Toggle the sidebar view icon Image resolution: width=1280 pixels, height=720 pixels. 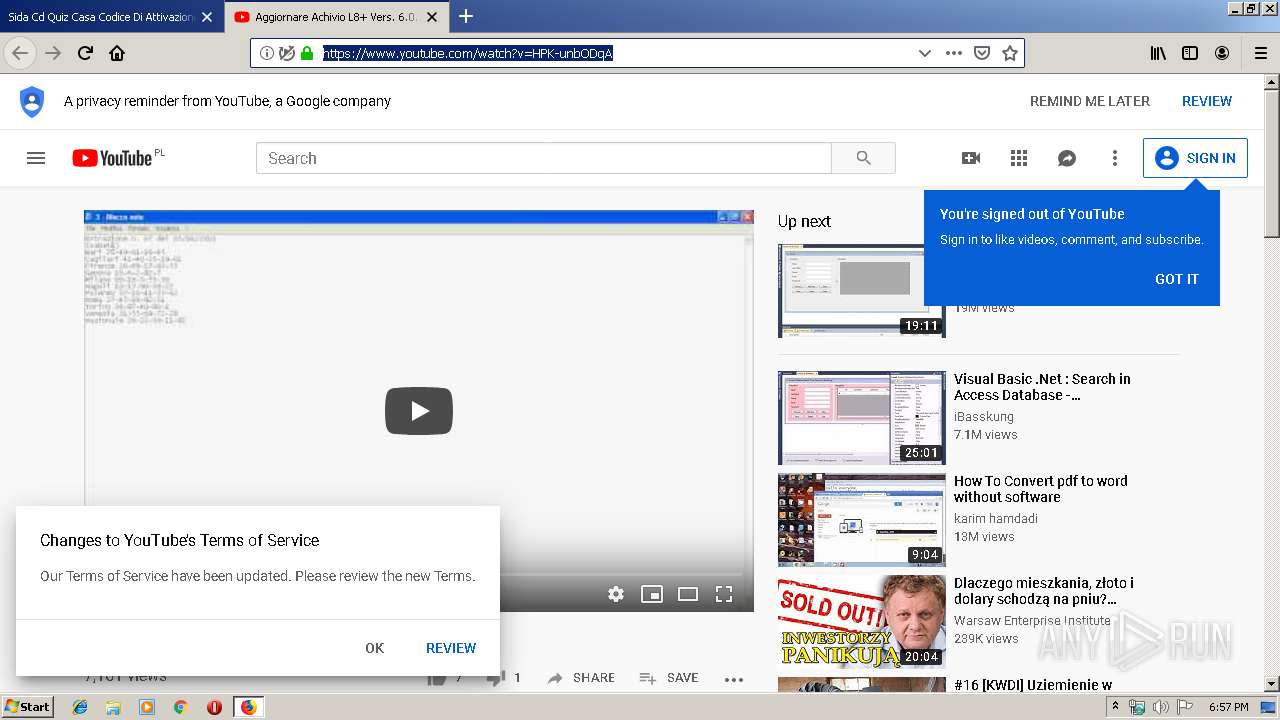pyautogui.click(x=1190, y=53)
